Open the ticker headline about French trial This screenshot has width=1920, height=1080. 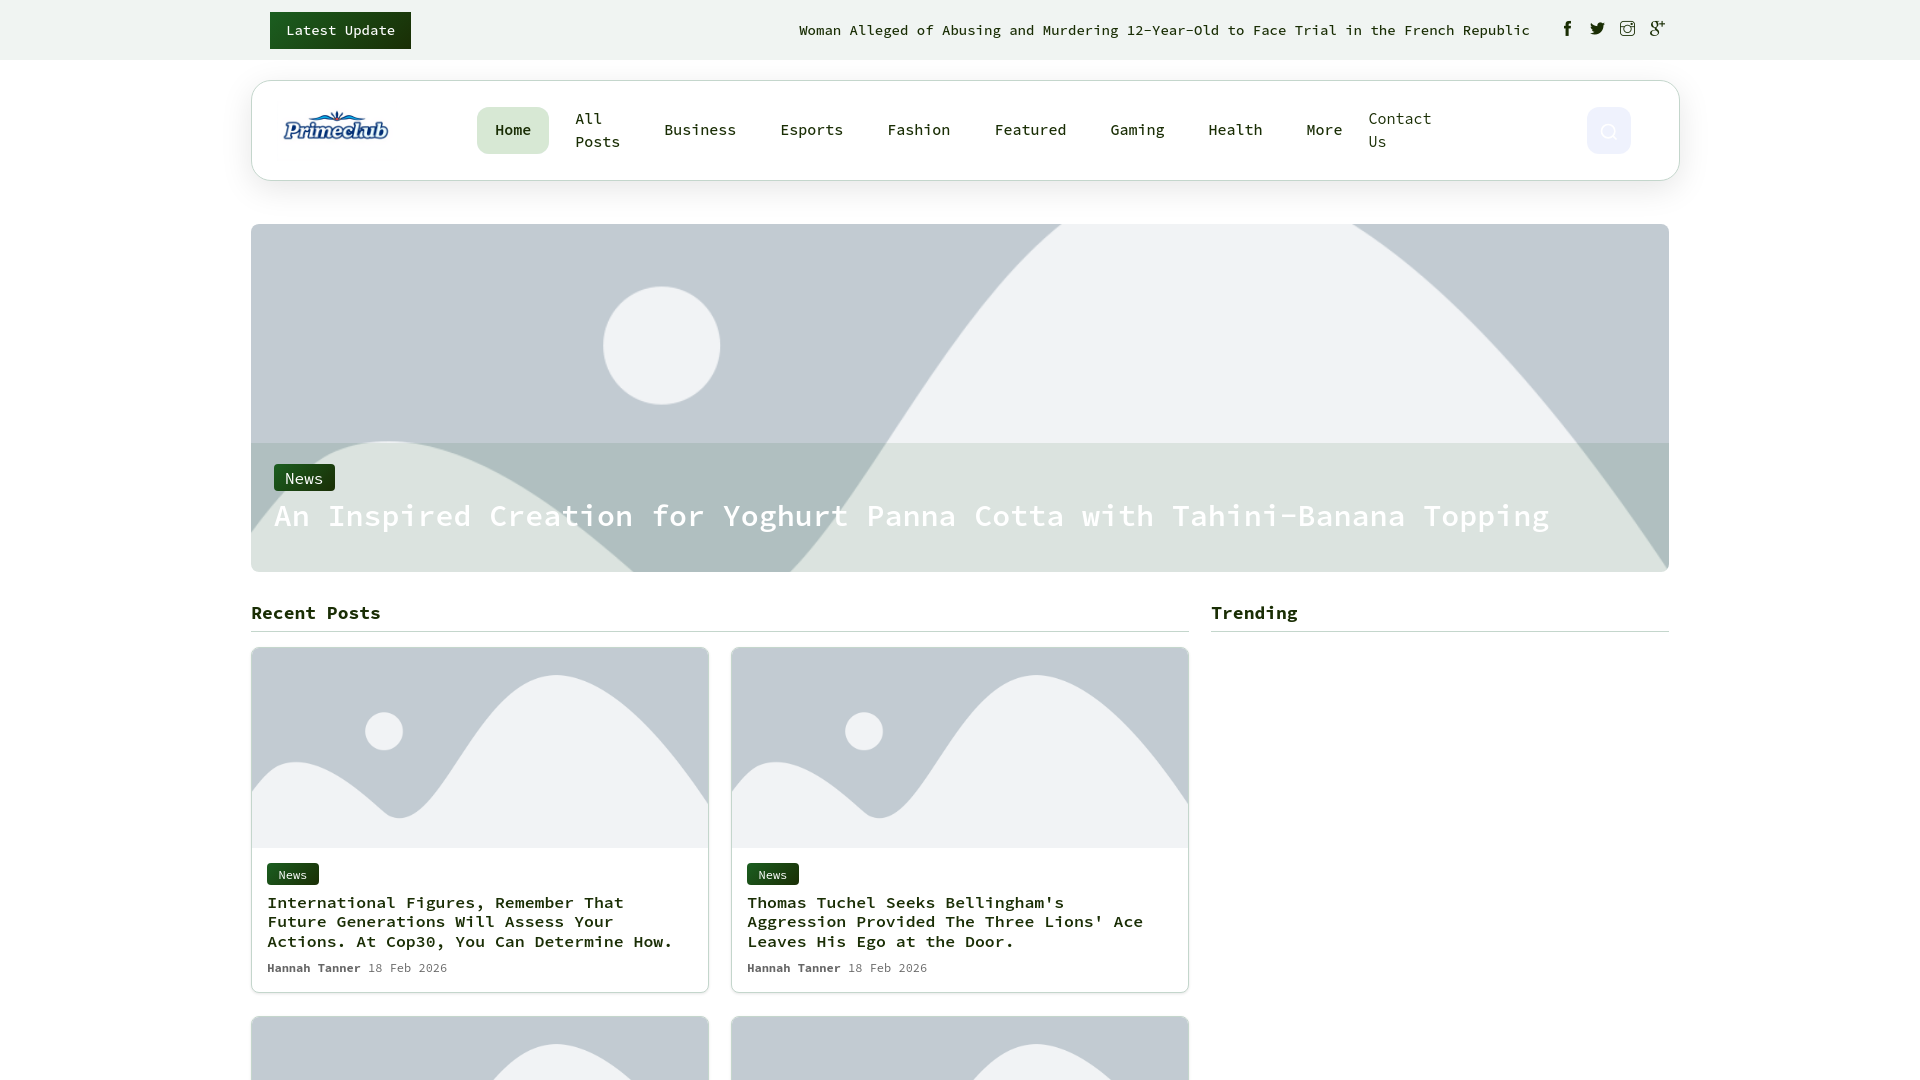[1163, 30]
